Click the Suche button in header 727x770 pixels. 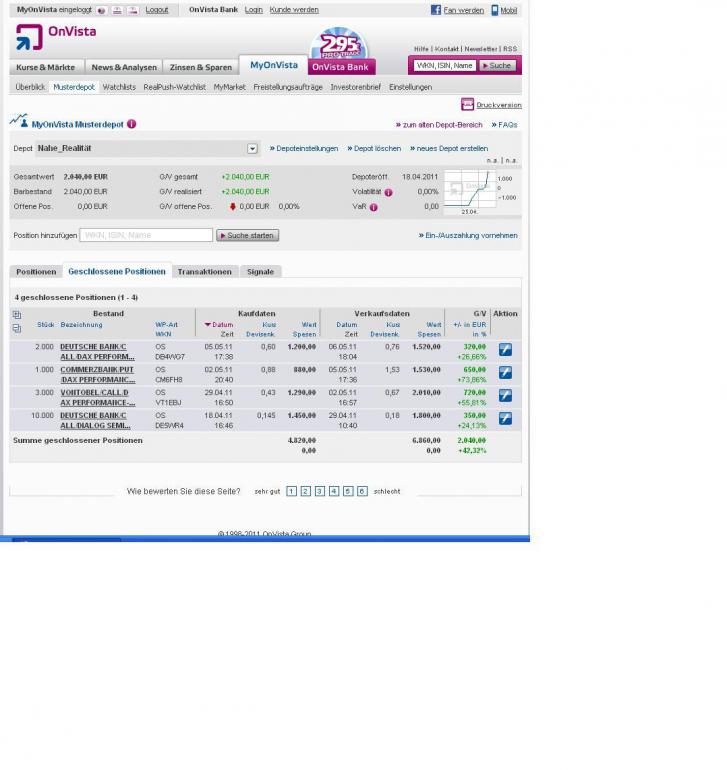(x=498, y=65)
